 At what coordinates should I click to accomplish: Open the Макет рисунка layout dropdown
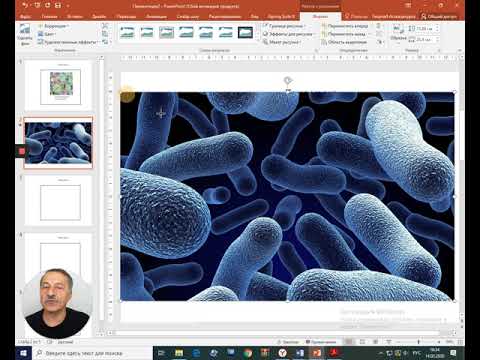(x=283, y=42)
